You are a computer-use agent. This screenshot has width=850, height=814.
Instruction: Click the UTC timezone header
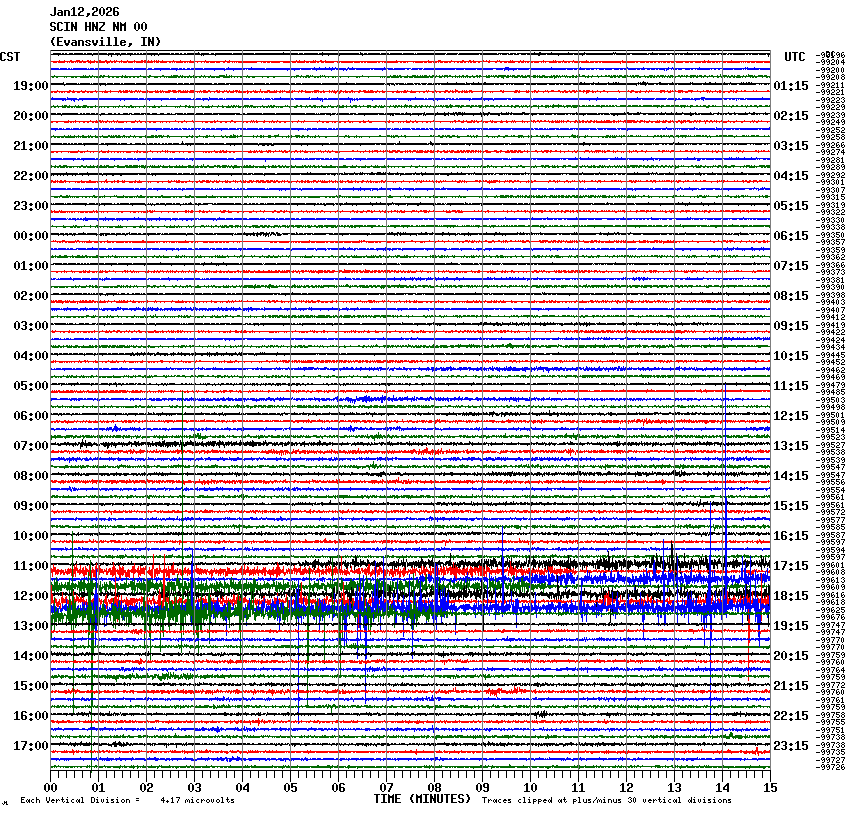794,57
